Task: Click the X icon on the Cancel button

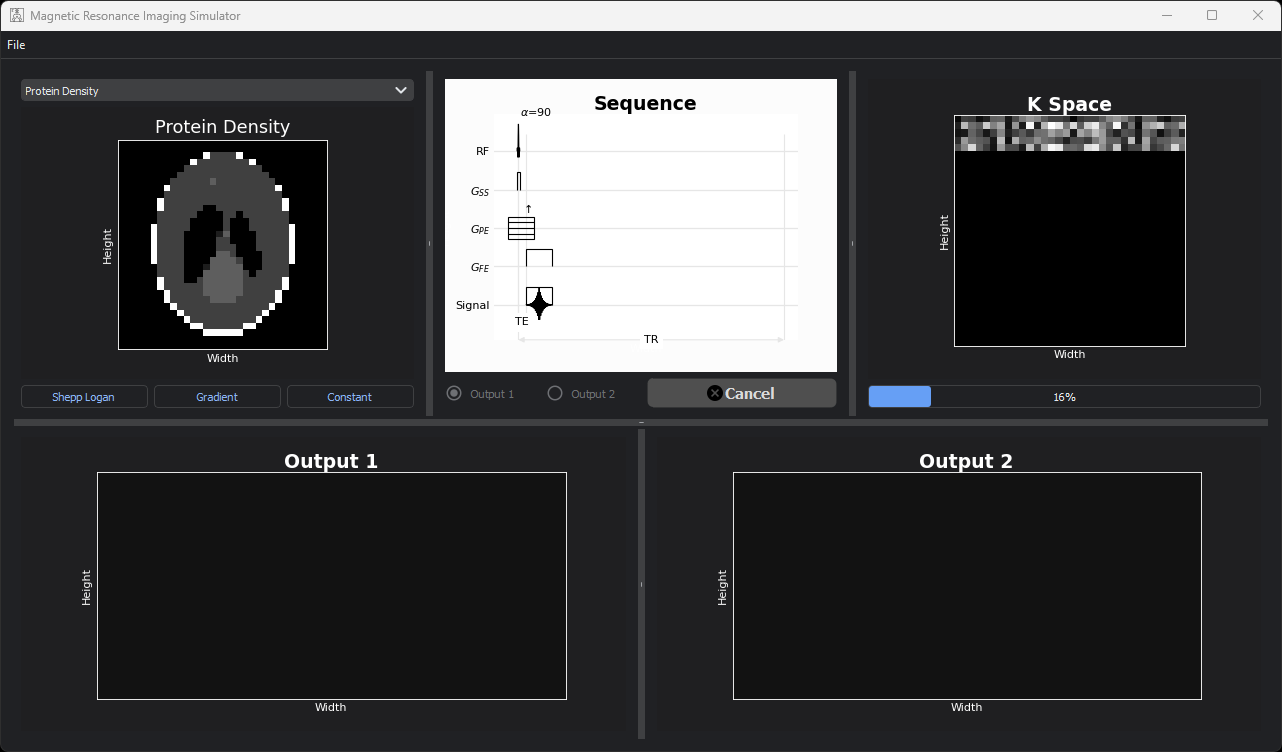Action: click(x=715, y=393)
